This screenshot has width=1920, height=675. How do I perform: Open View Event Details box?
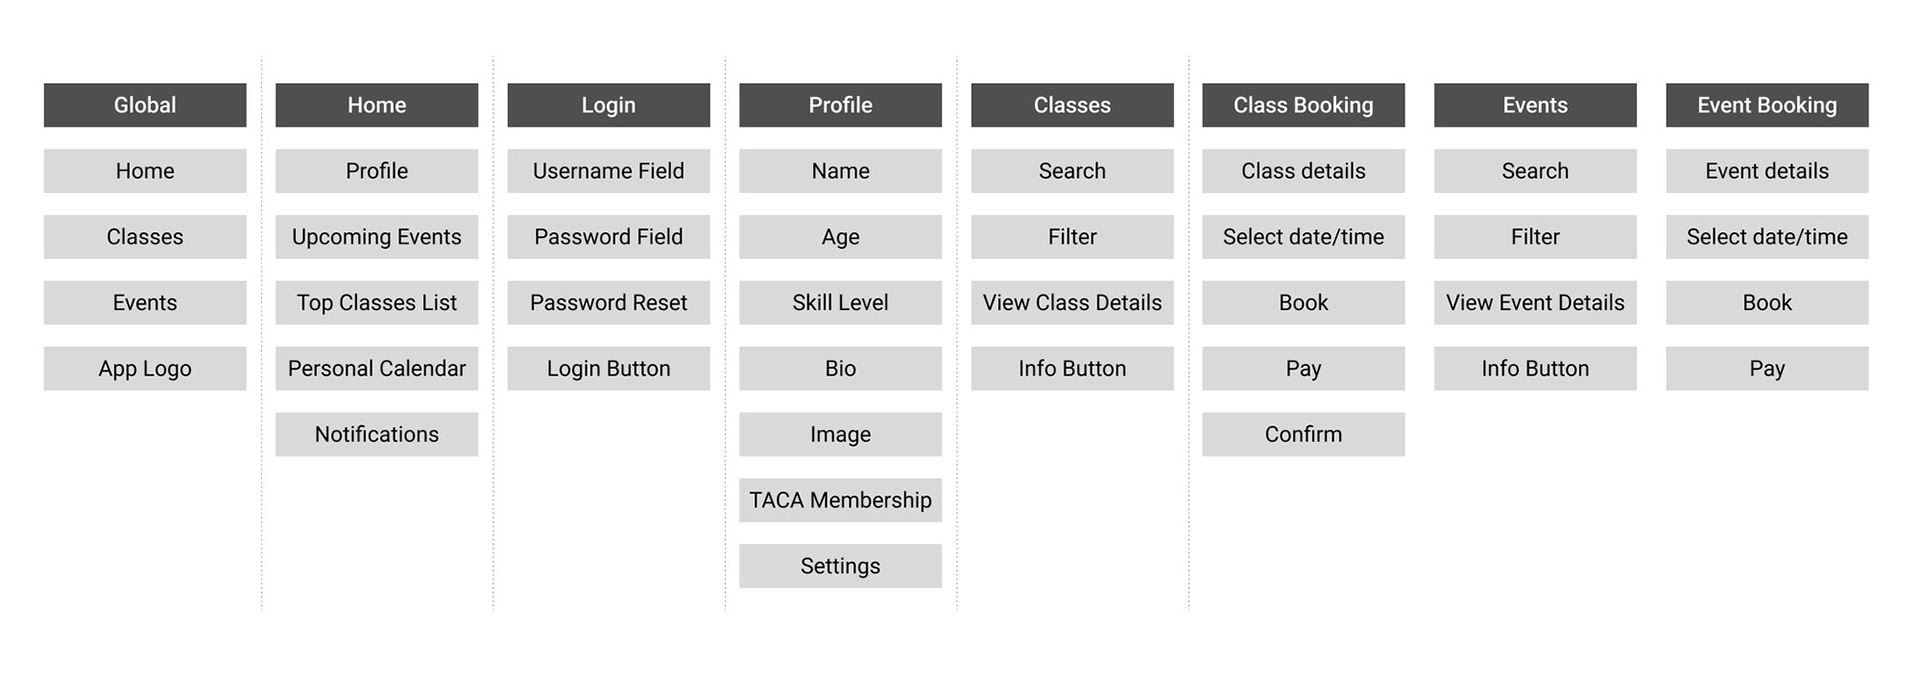pos(1535,302)
